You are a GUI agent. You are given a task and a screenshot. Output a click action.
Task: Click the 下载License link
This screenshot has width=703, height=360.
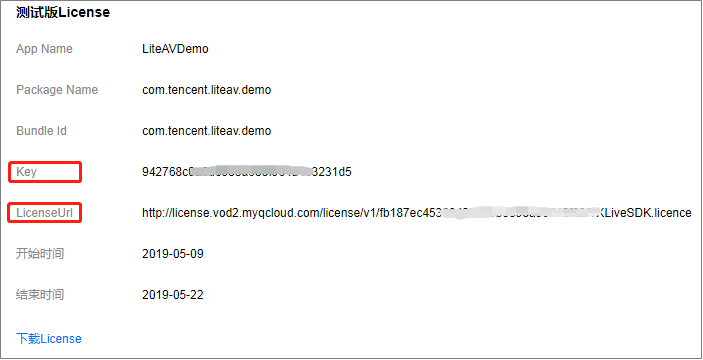click(x=49, y=338)
